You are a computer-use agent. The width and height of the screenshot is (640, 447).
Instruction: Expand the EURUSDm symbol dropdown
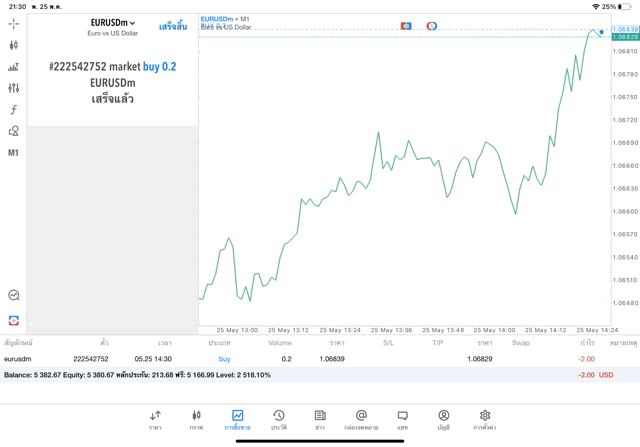tap(112, 23)
